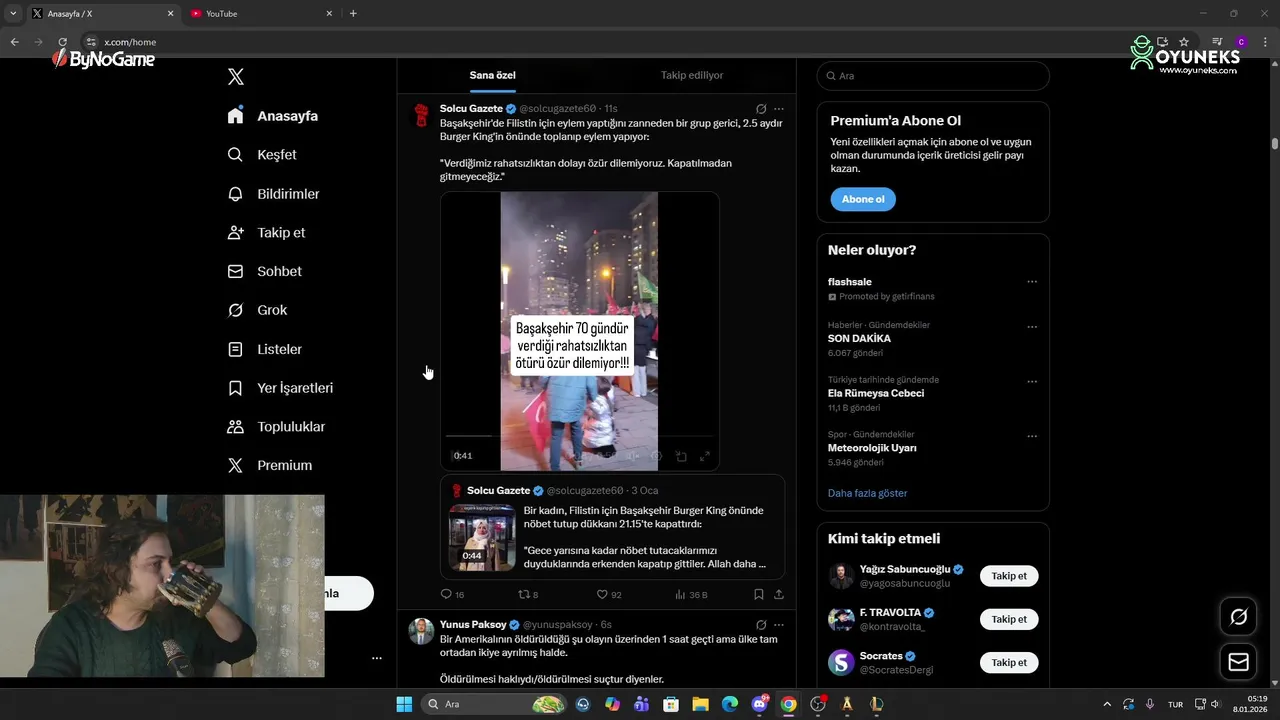The image size is (1280, 720).
Task: Reload the x.com page
Action: 62,42
